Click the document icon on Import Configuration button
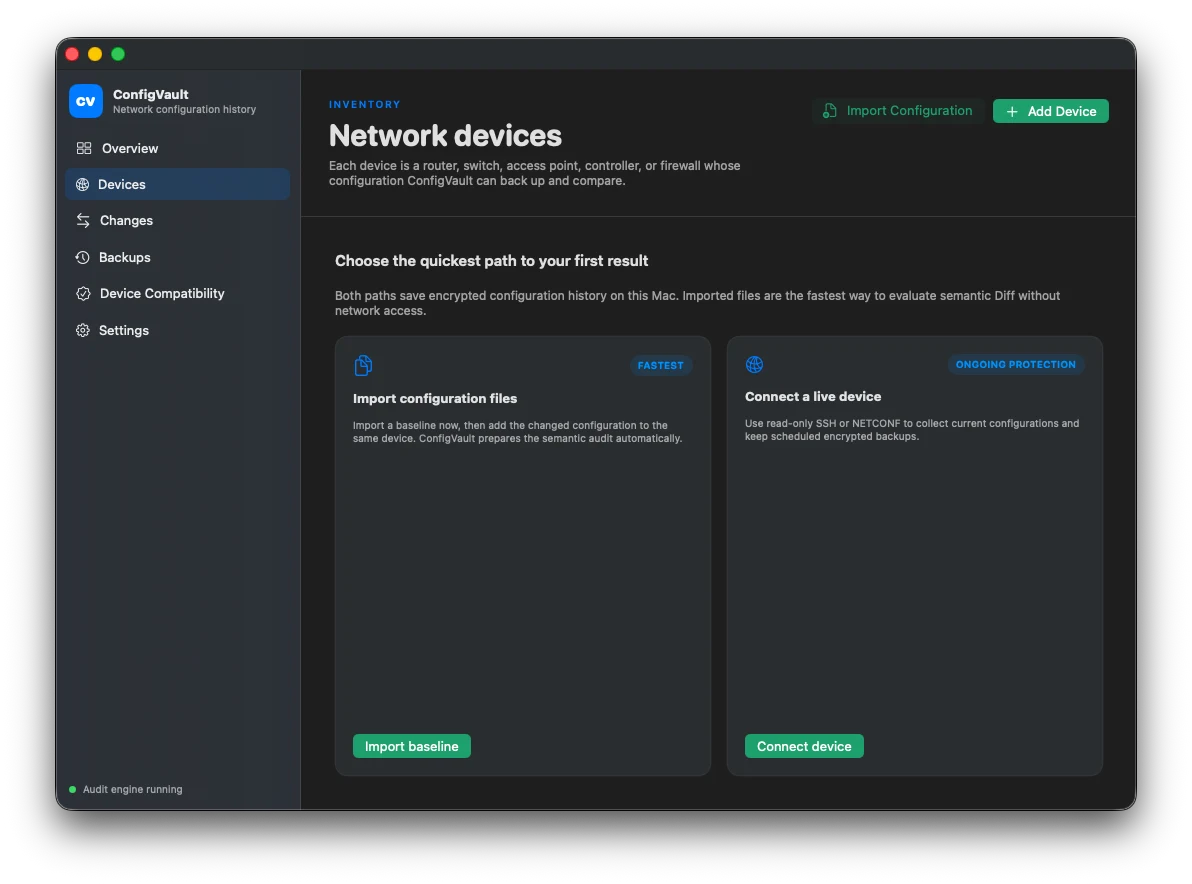Screen dimensions: 1192x884 point(829,111)
